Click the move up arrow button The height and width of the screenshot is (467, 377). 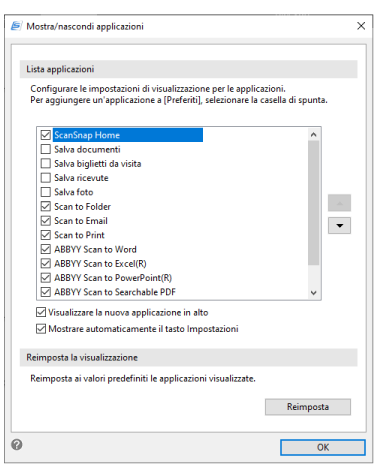(x=339, y=203)
